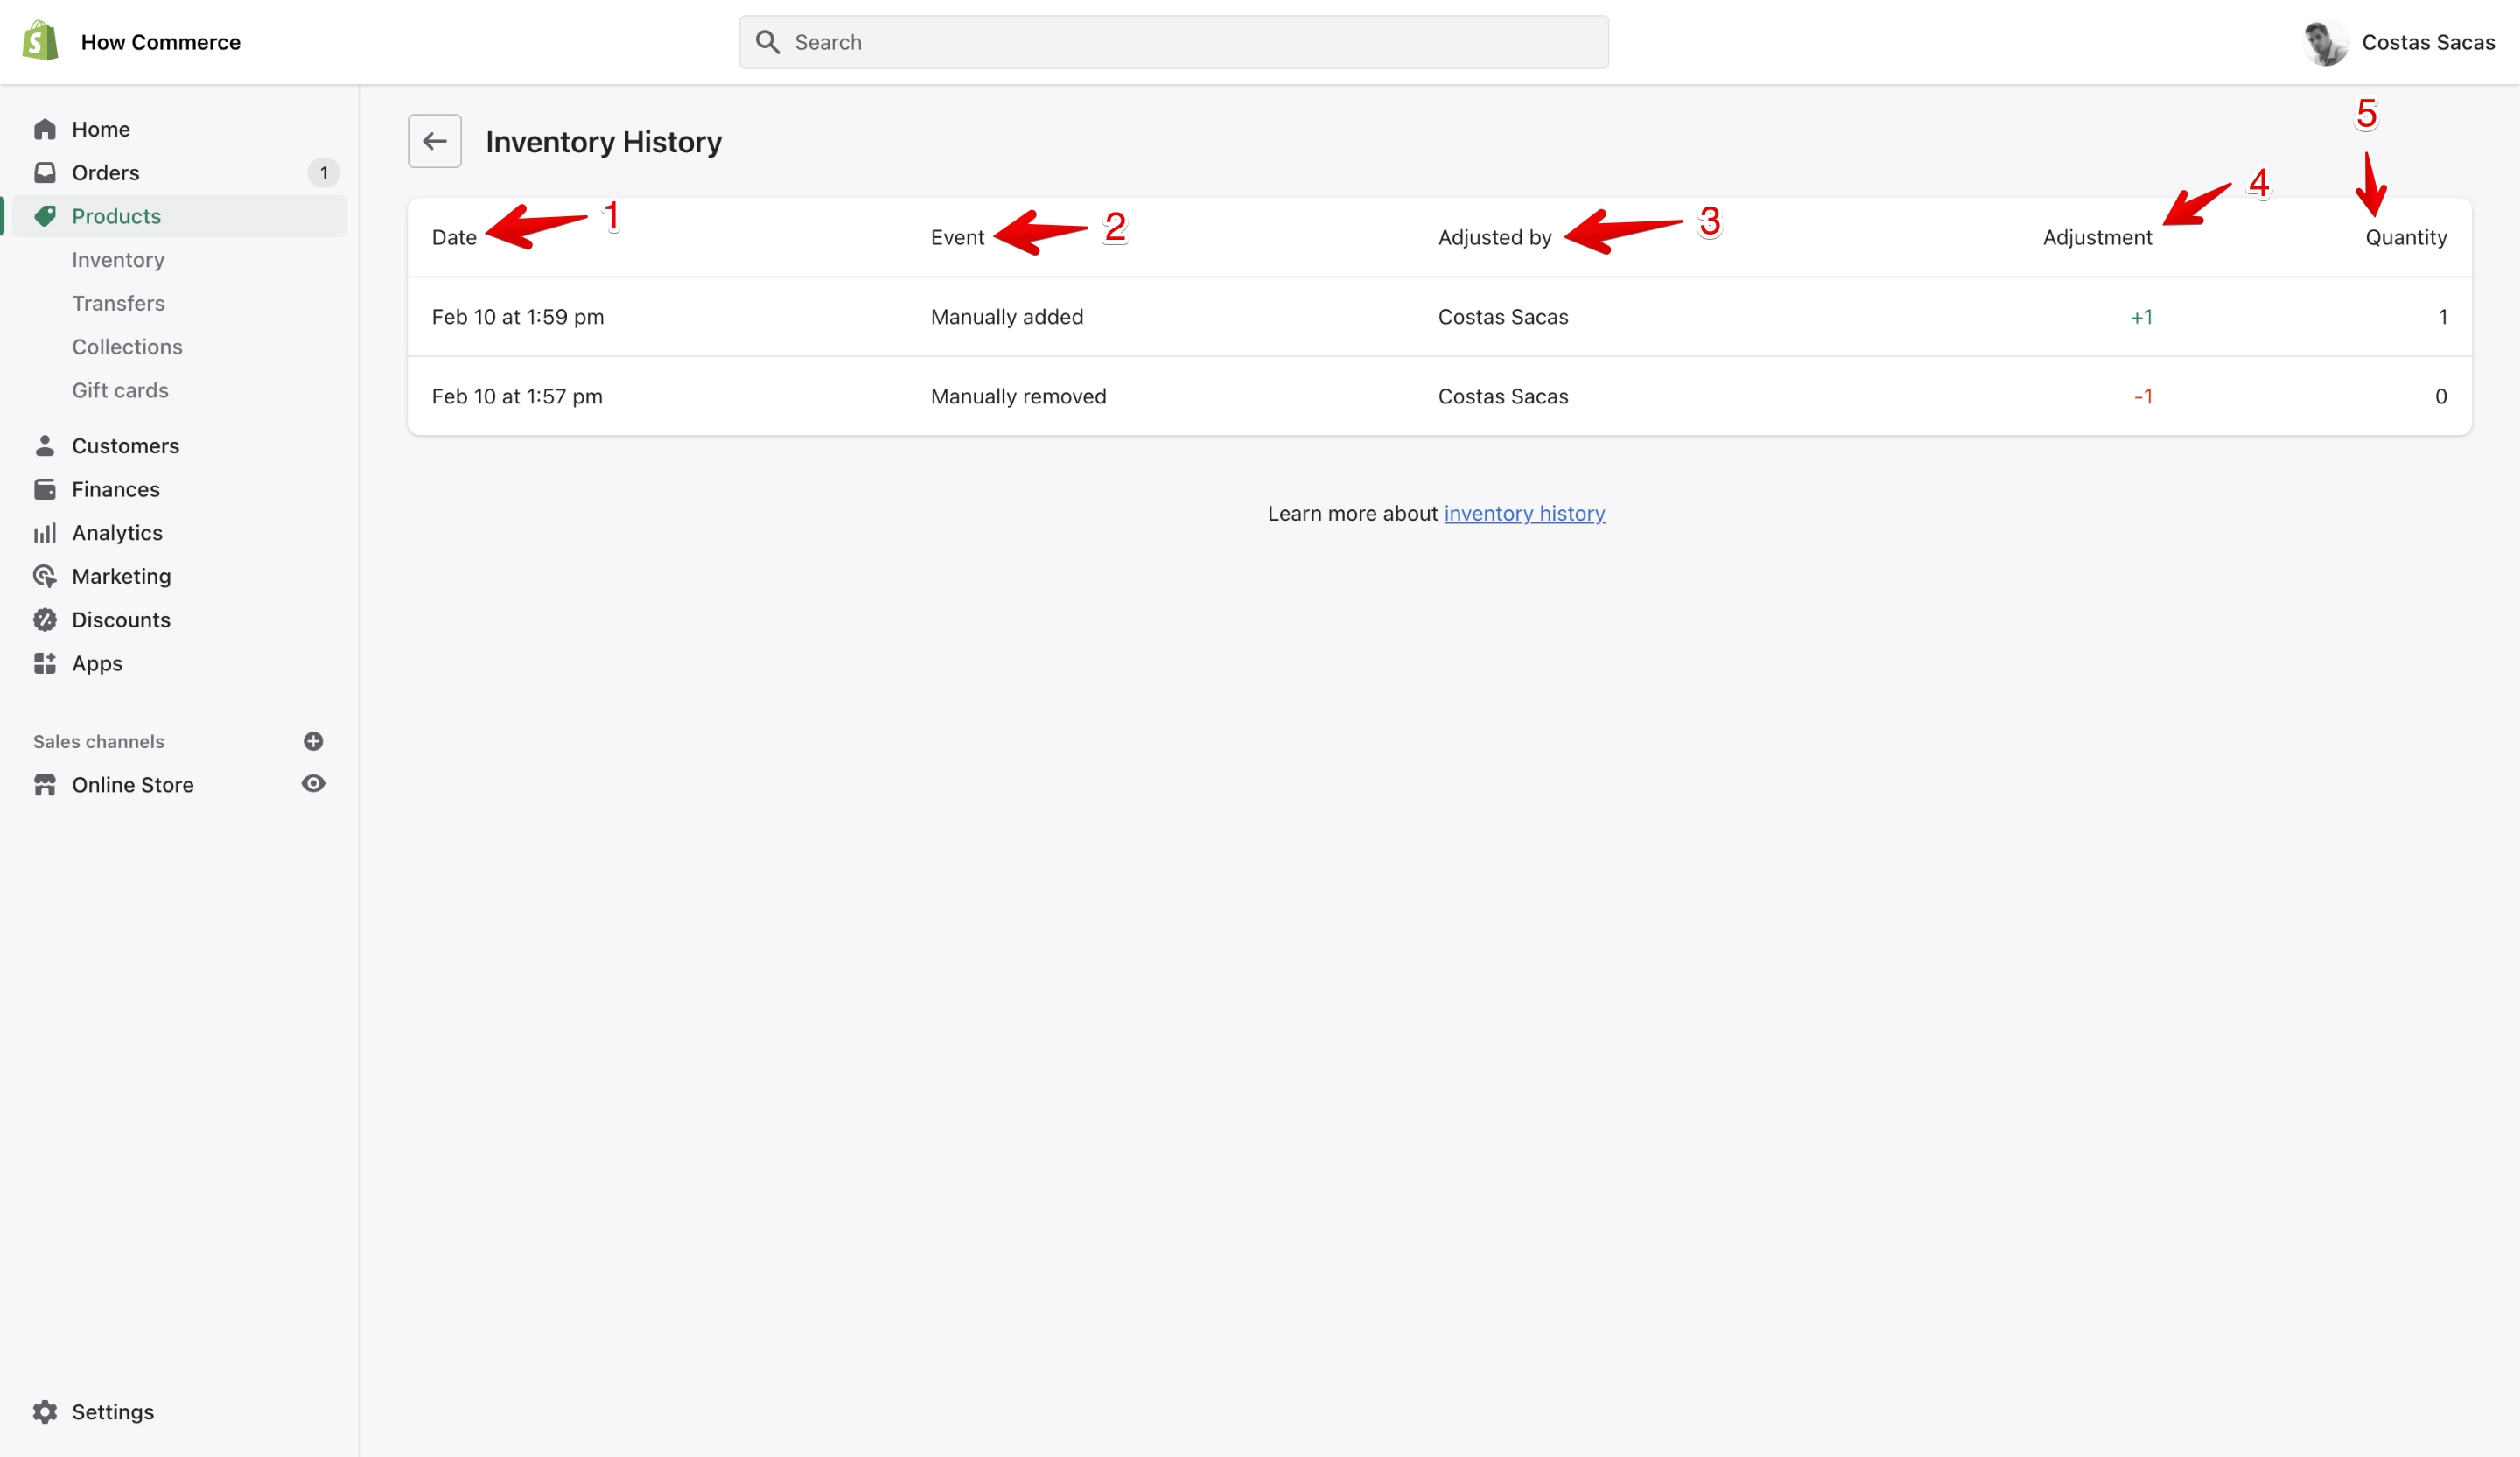Follow the inventory history link
This screenshot has height=1457, width=2520.
pos(1524,513)
